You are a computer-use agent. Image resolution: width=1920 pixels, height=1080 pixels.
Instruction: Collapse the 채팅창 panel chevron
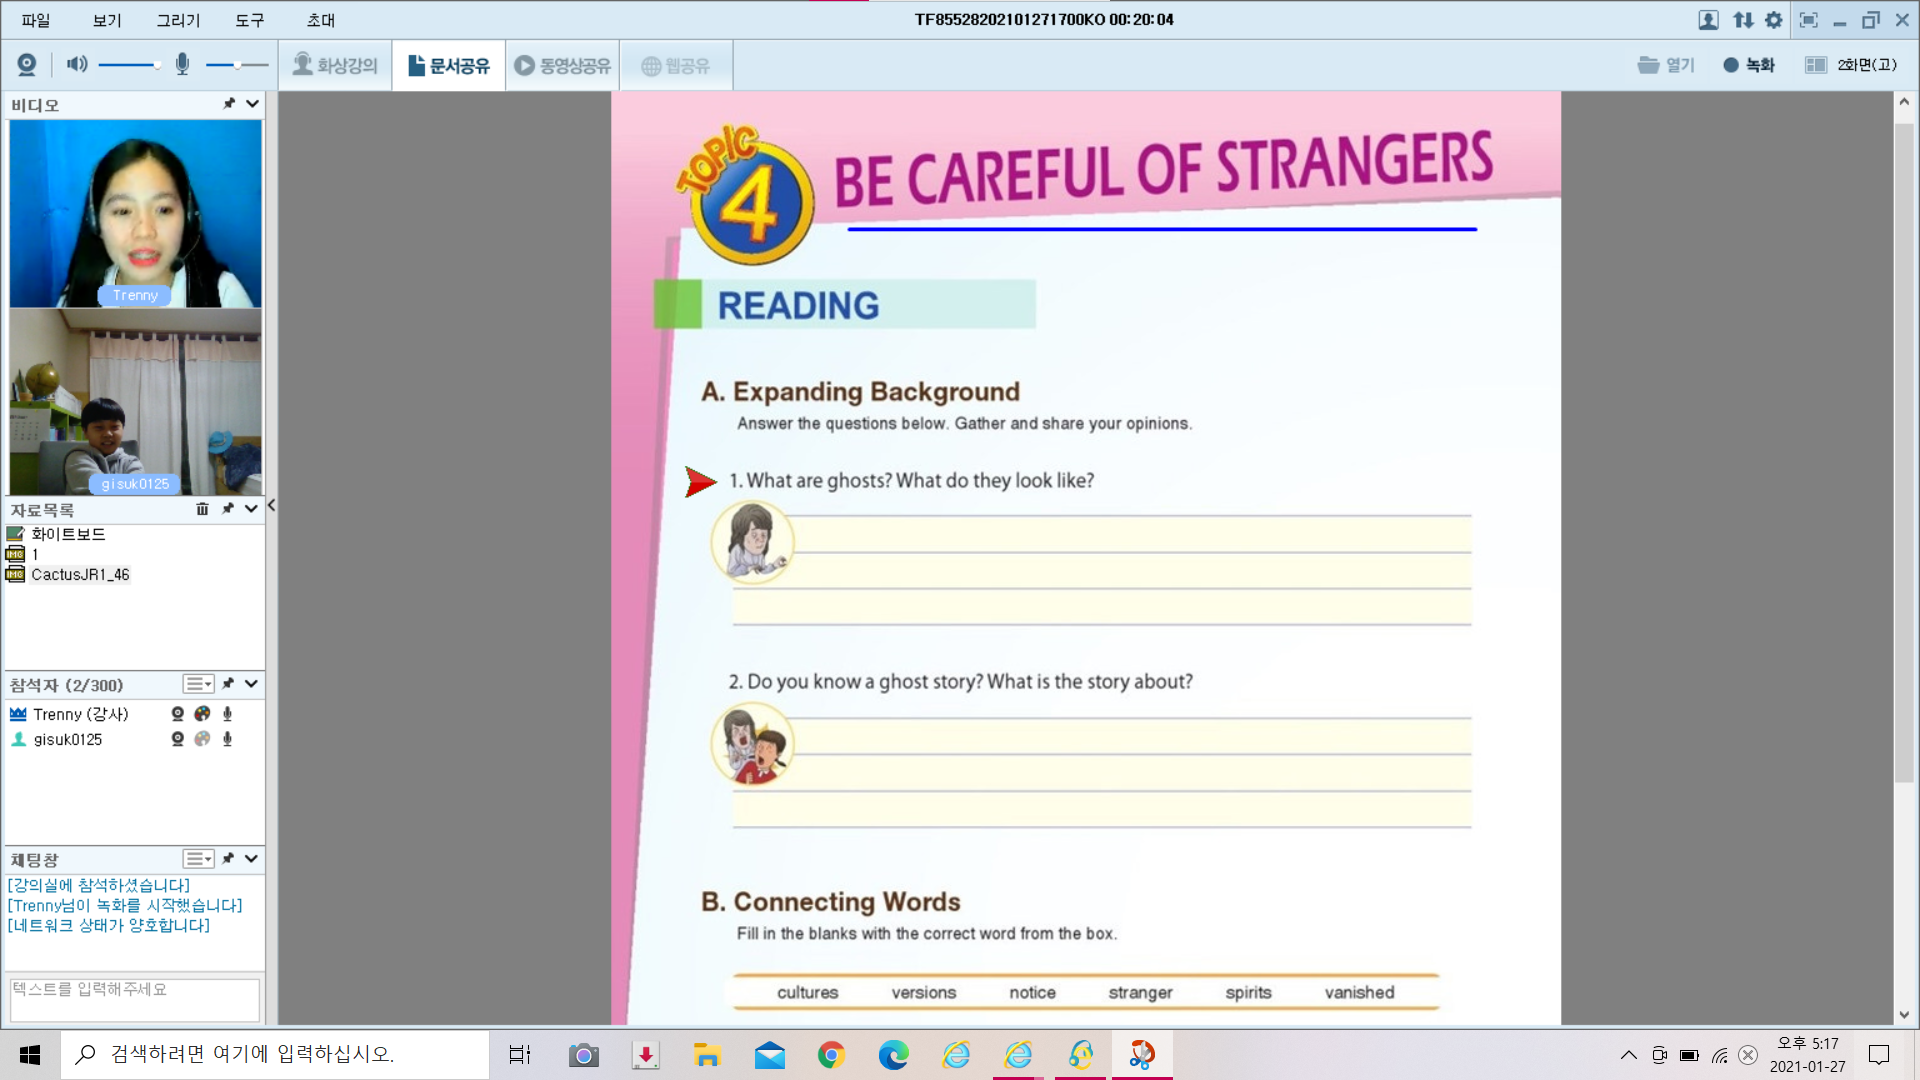coord(252,859)
